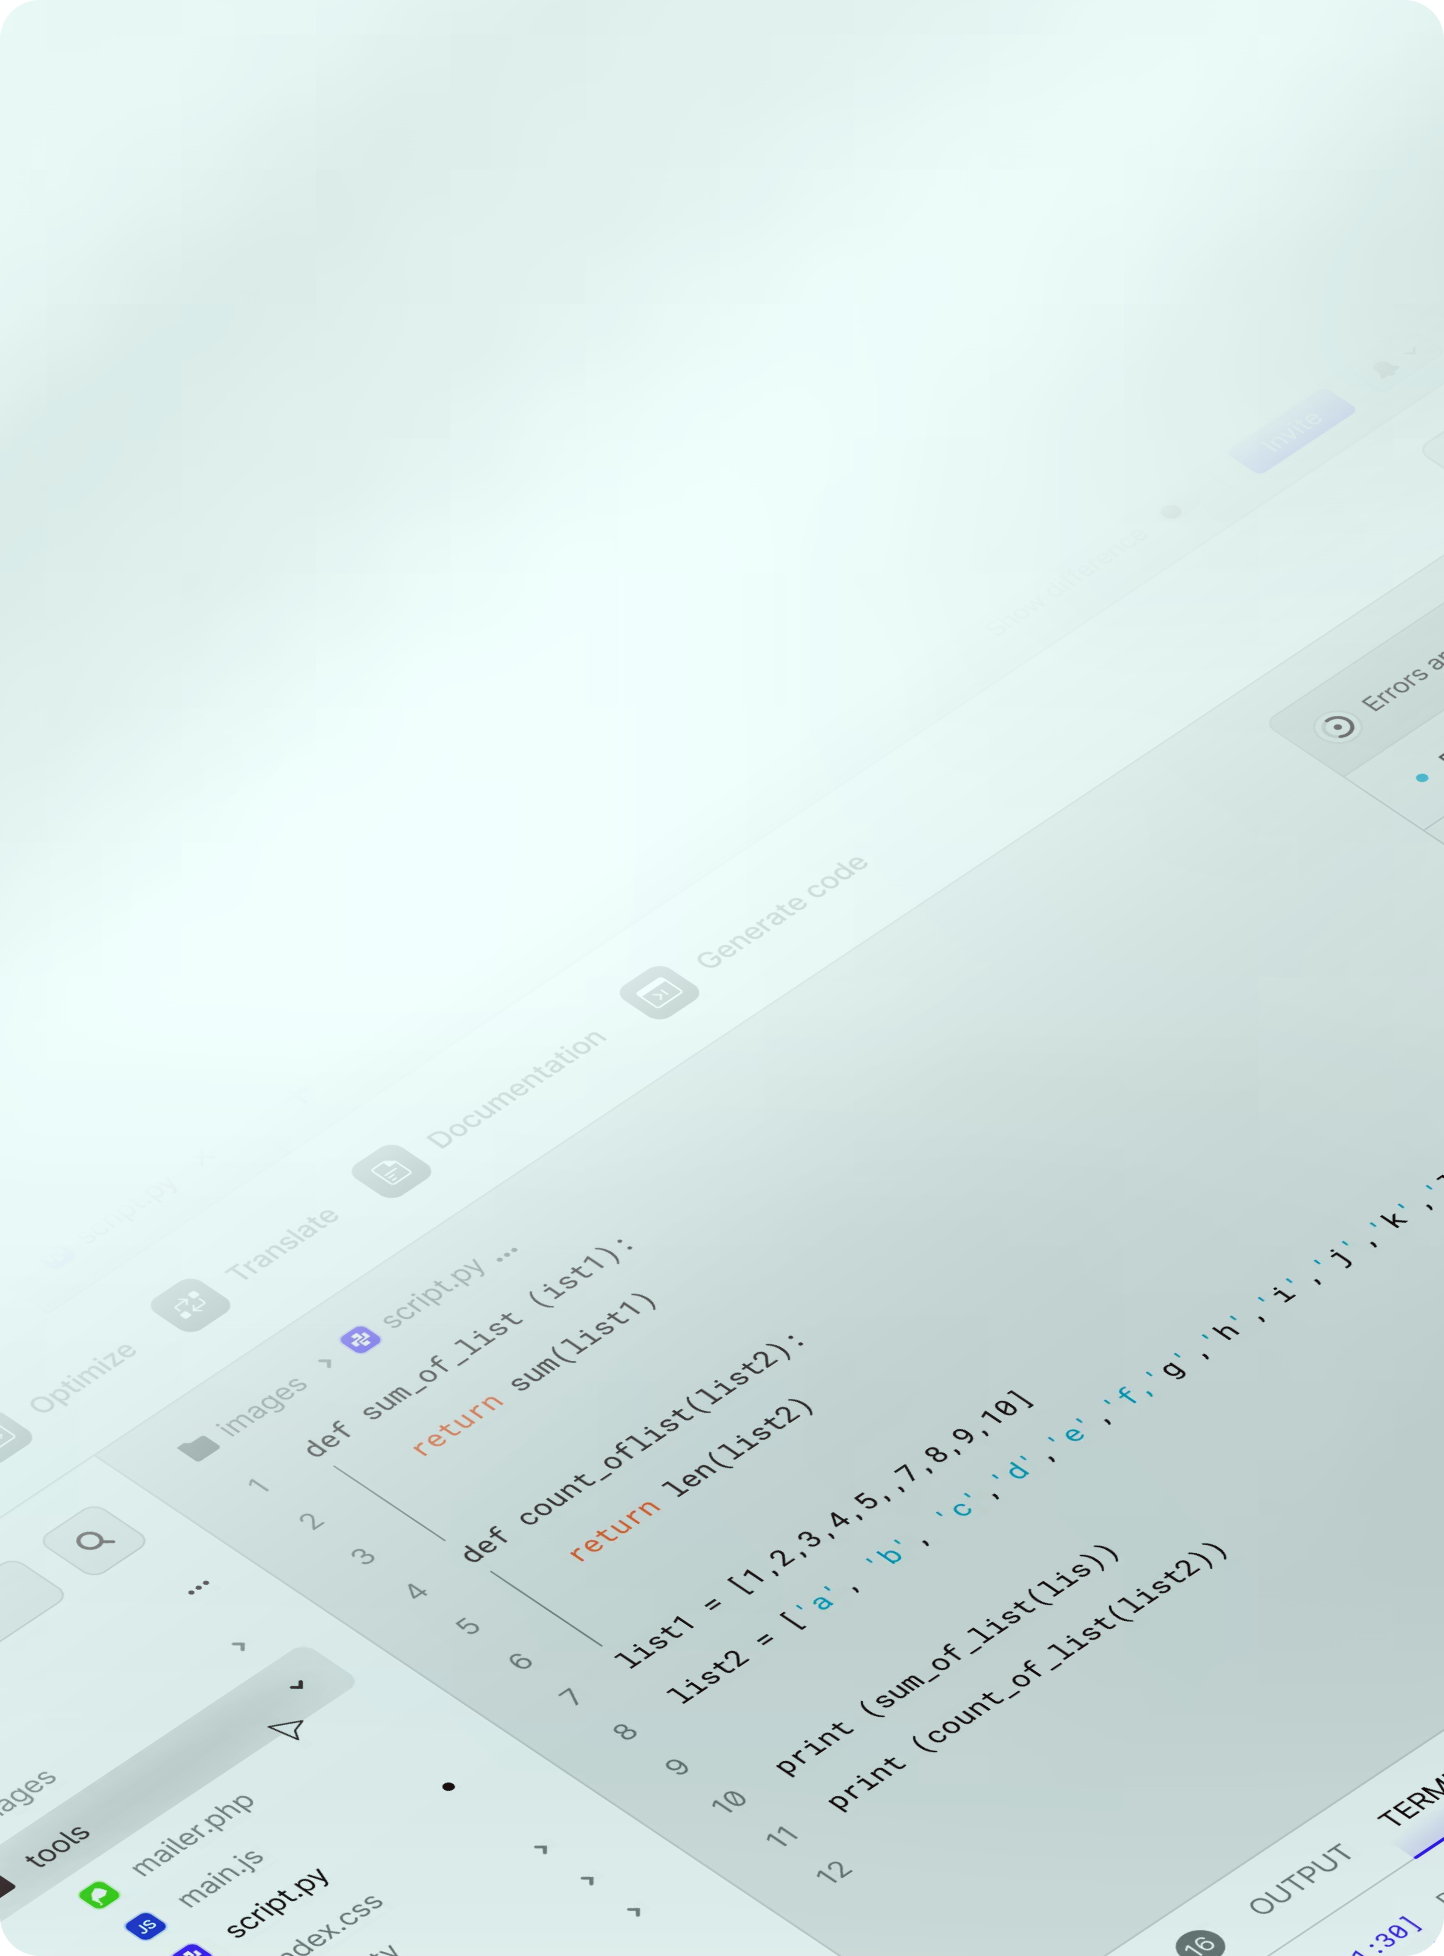Viewport: 1444px width, 1956px height.
Task: Click the 'list1 = [1,2,3...' code line
Action: click(822, 1529)
